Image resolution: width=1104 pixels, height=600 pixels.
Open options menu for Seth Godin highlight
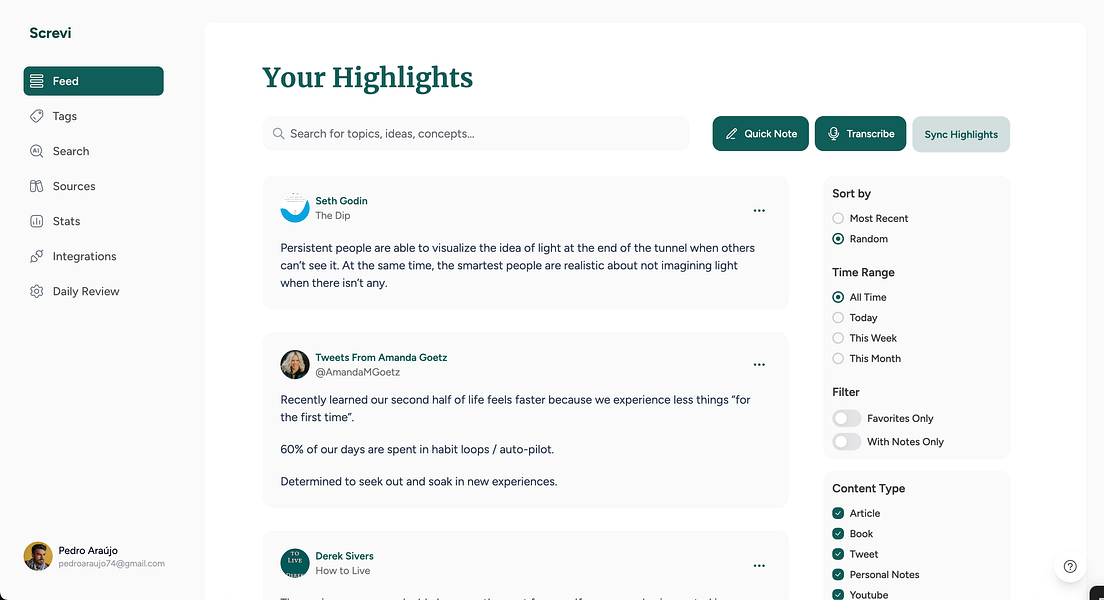pos(759,211)
